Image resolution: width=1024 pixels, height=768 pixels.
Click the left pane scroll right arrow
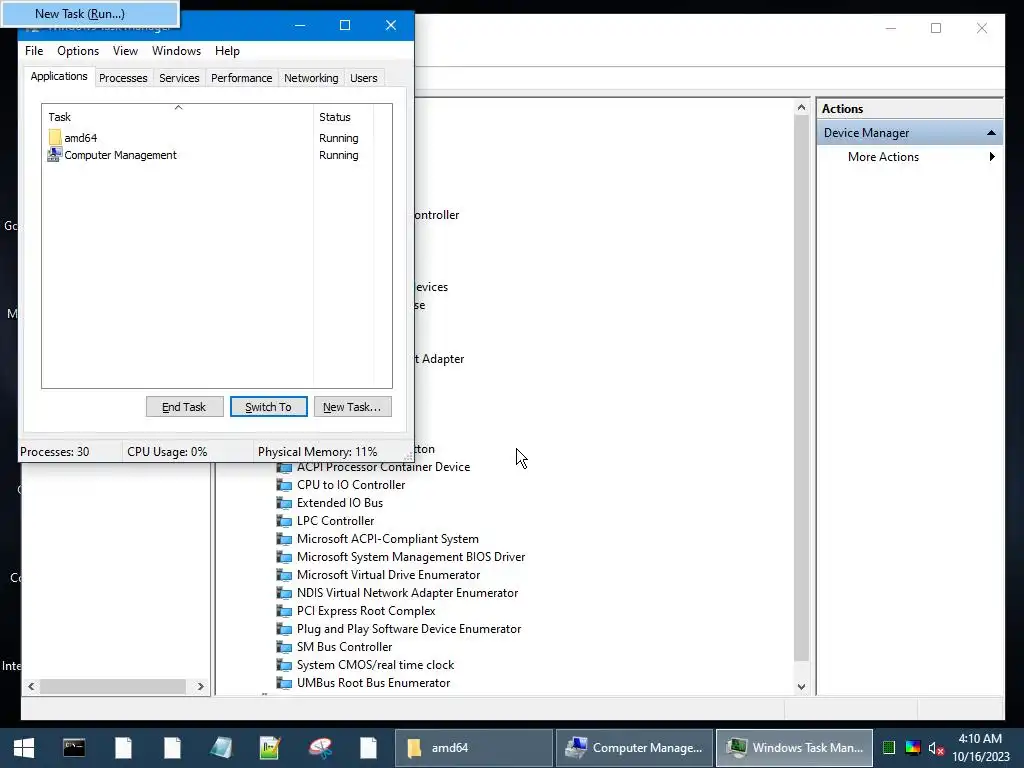tap(200, 686)
